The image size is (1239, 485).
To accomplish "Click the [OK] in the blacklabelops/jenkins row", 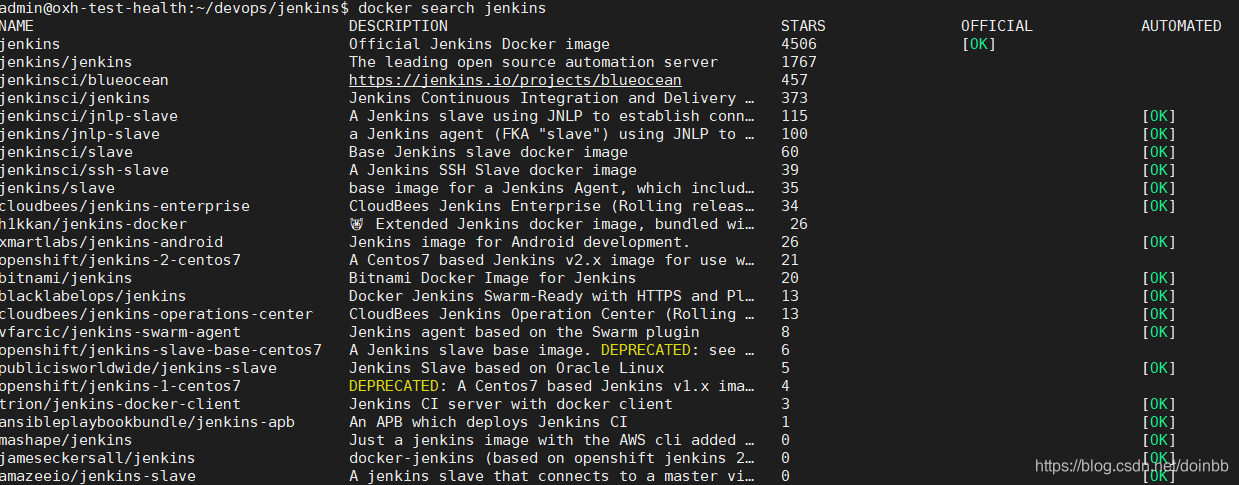I will pos(1159,296).
